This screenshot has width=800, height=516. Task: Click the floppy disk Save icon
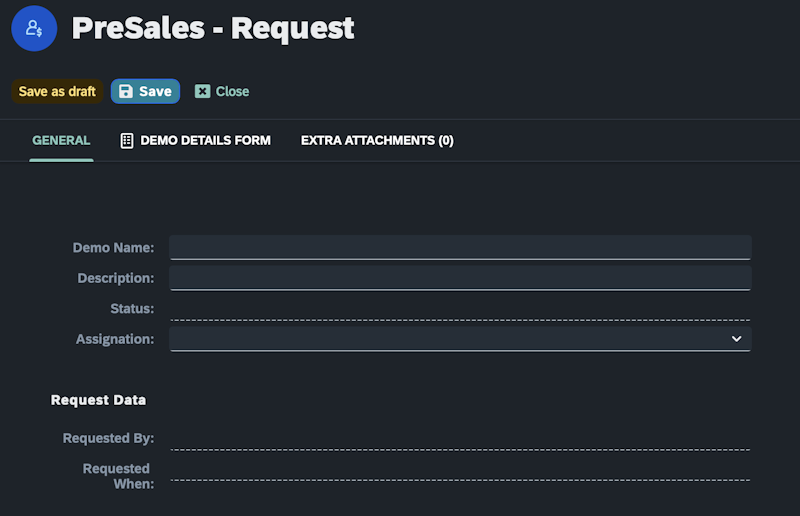[x=126, y=91]
